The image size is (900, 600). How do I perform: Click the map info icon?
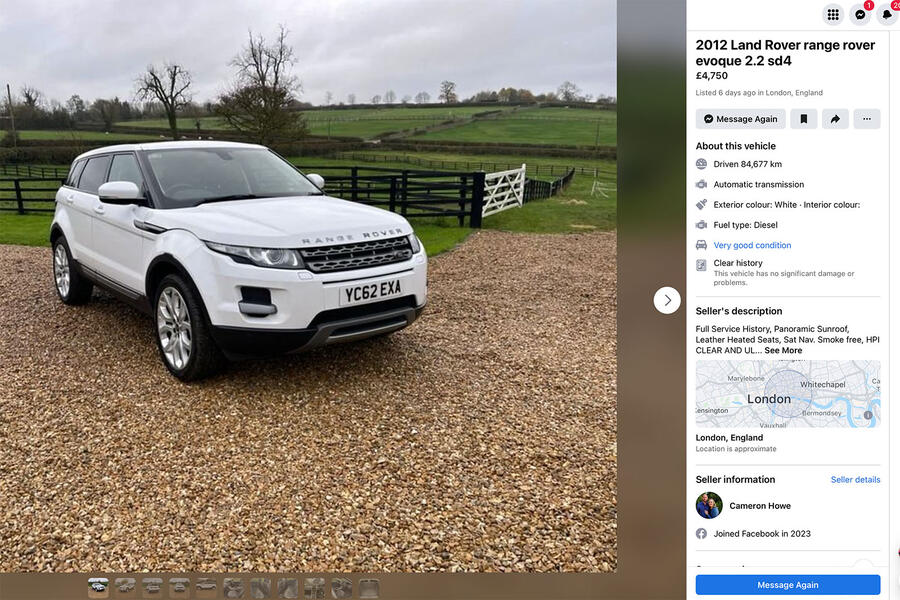pos(868,415)
